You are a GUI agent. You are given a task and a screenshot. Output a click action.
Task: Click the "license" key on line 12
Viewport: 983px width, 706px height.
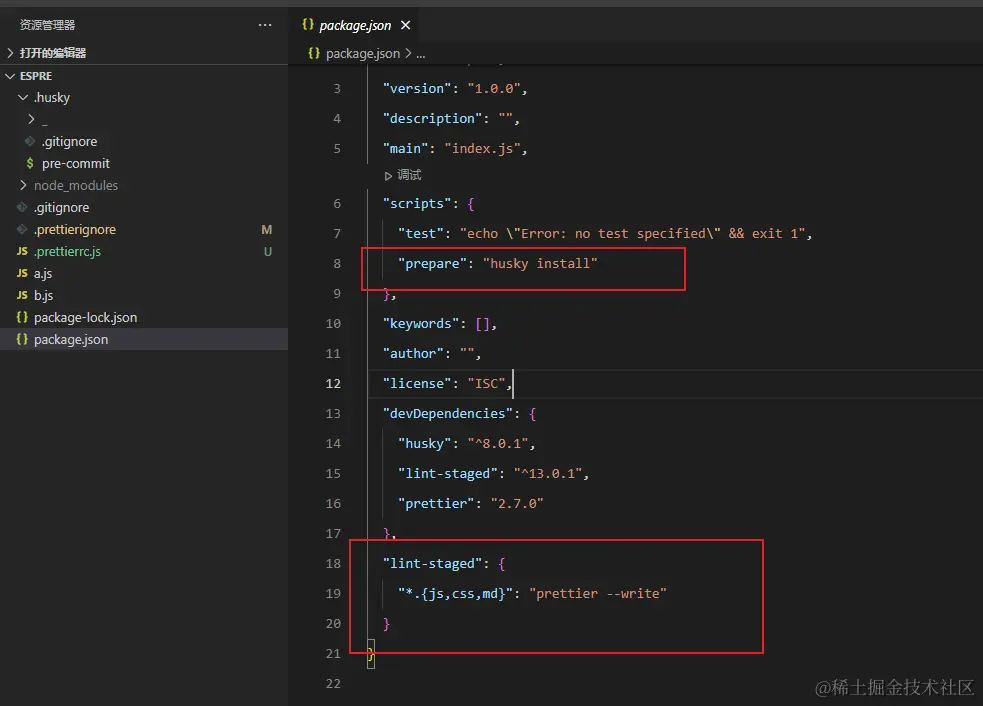point(417,383)
